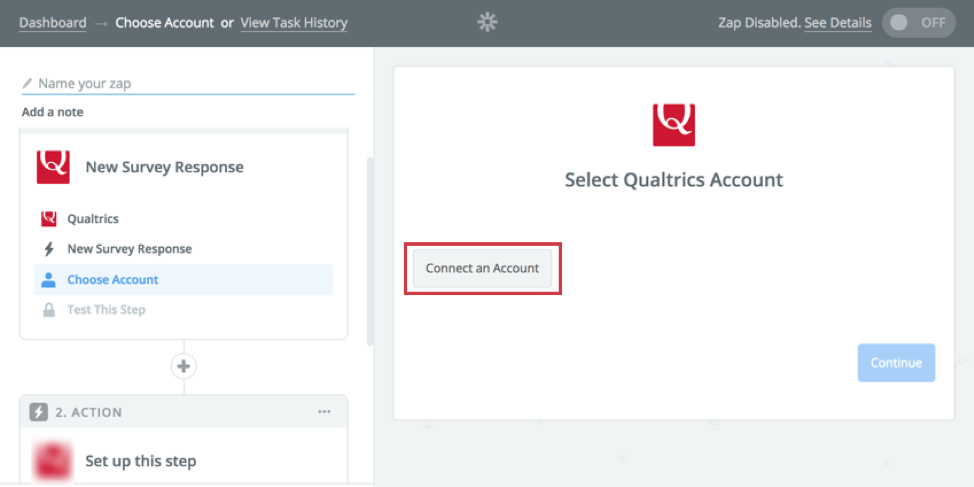Screen dimensions: 974x487
Task: Click the blurred app icon on action step
Action: 53,462
